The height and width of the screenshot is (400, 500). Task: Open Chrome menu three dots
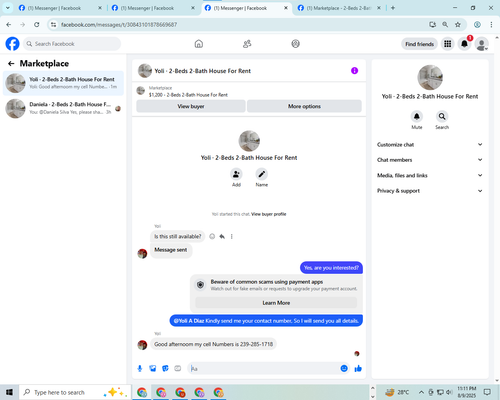coord(491,24)
